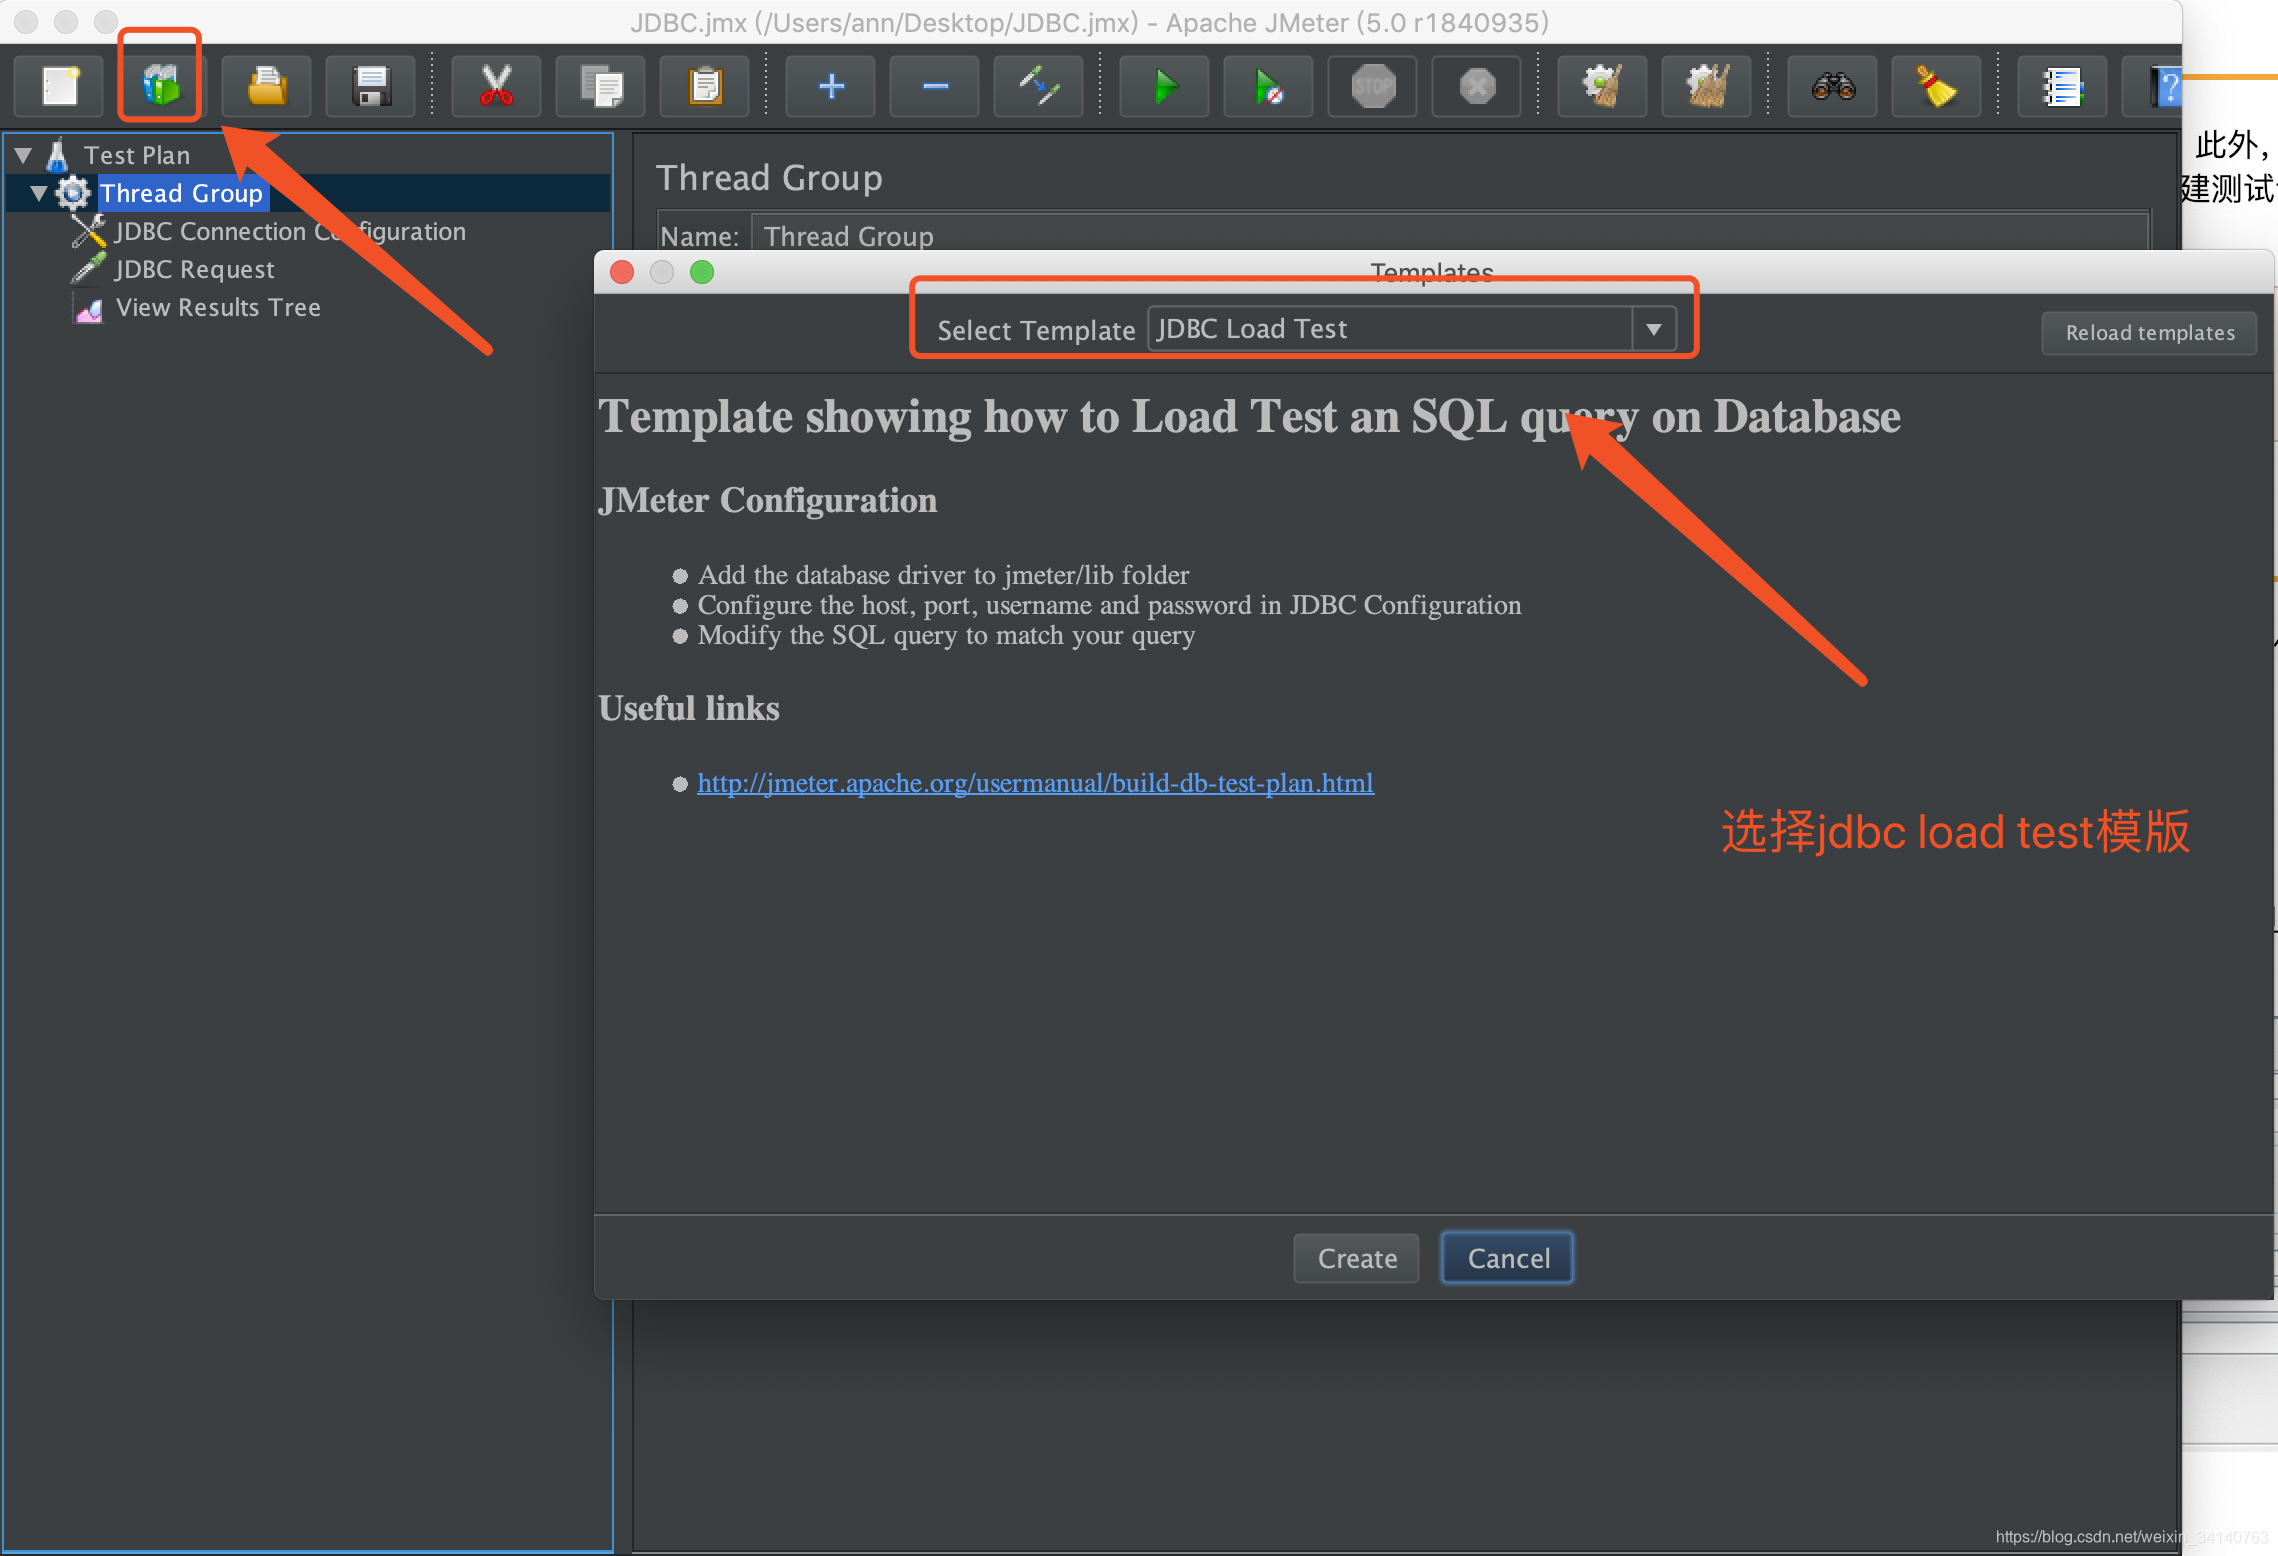This screenshot has height=1556, width=2278.
Task: Select JDBC Connection Configuration item
Action: click(290, 231)
